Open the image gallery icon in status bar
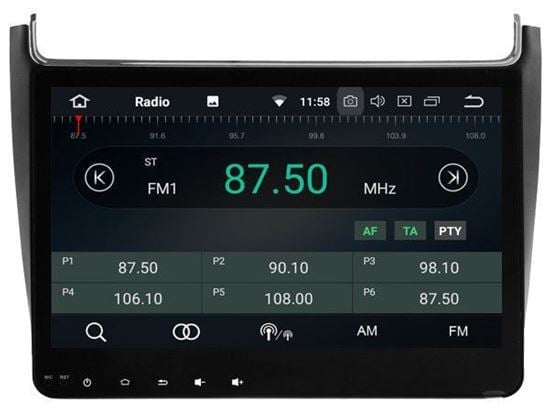The height and width of the screenshot is (412, 550). (x=213, y=101)
